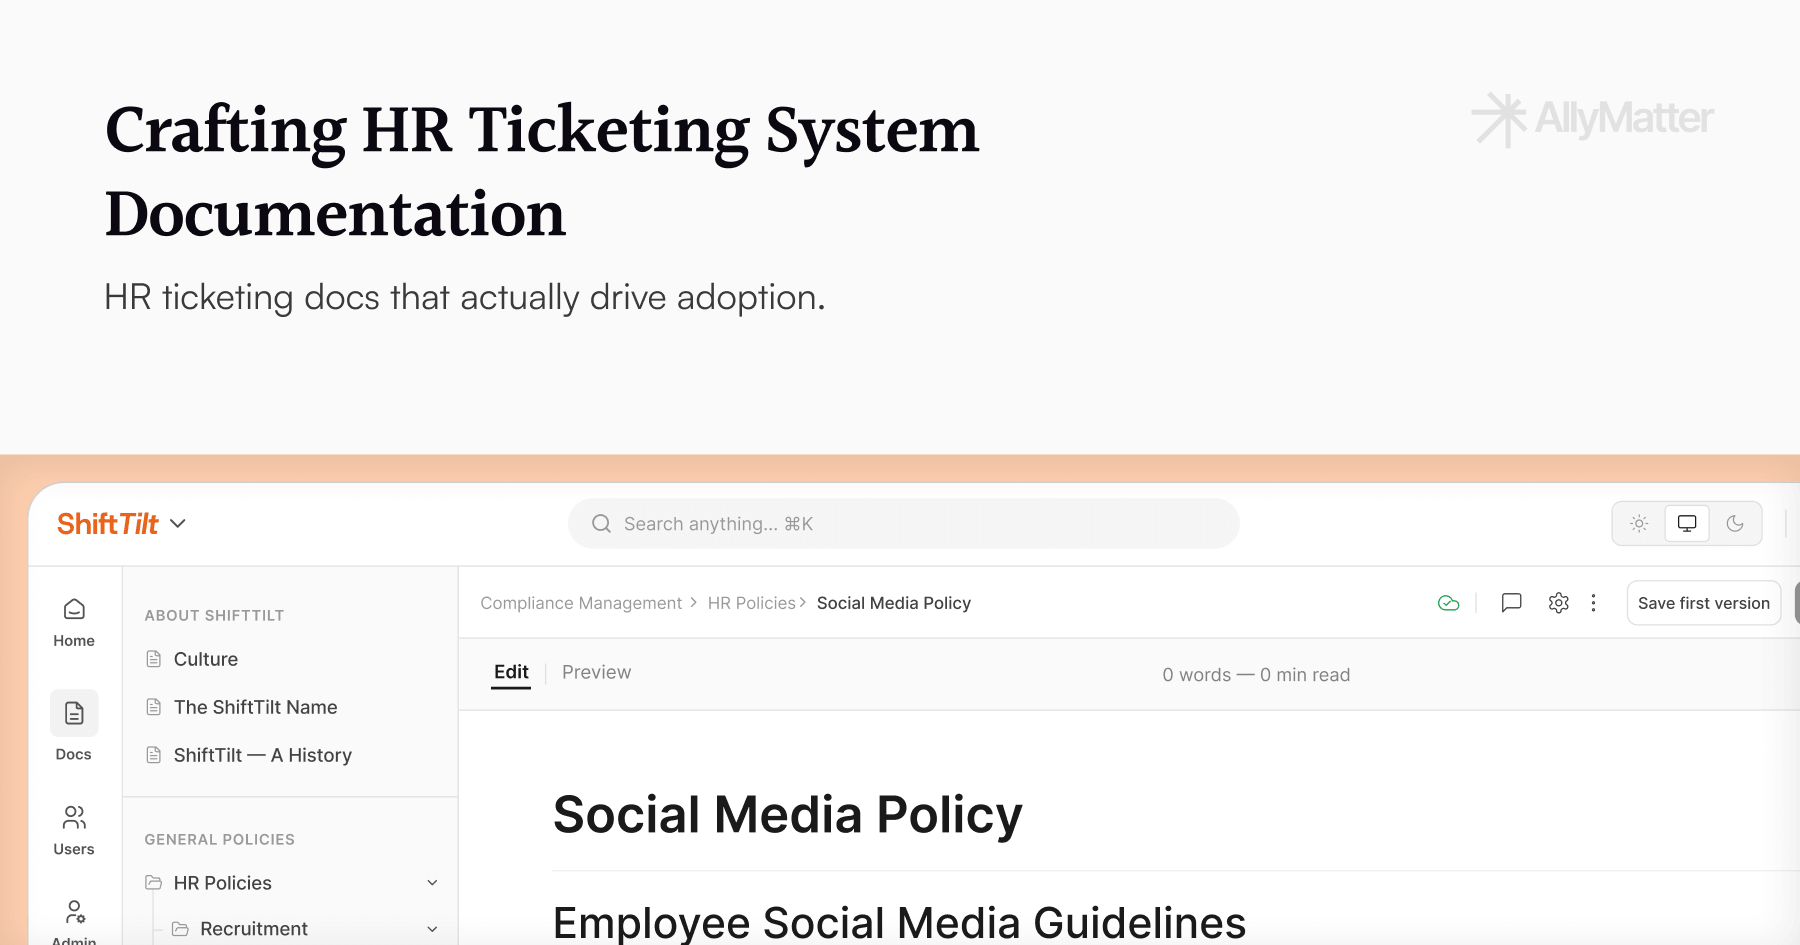Click the folder icon beside HR Policies
Image resolution: width=1800 pixels, height=945 pixels.
click(154, 883)
